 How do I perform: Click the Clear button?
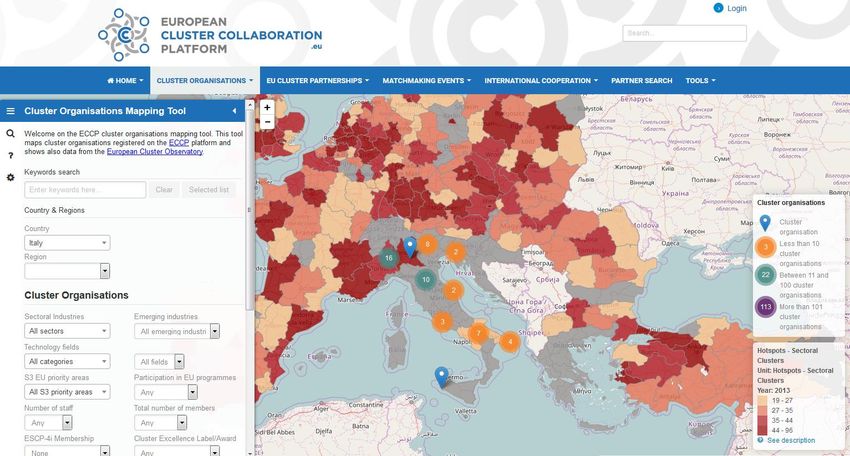[x=164, y=190]
